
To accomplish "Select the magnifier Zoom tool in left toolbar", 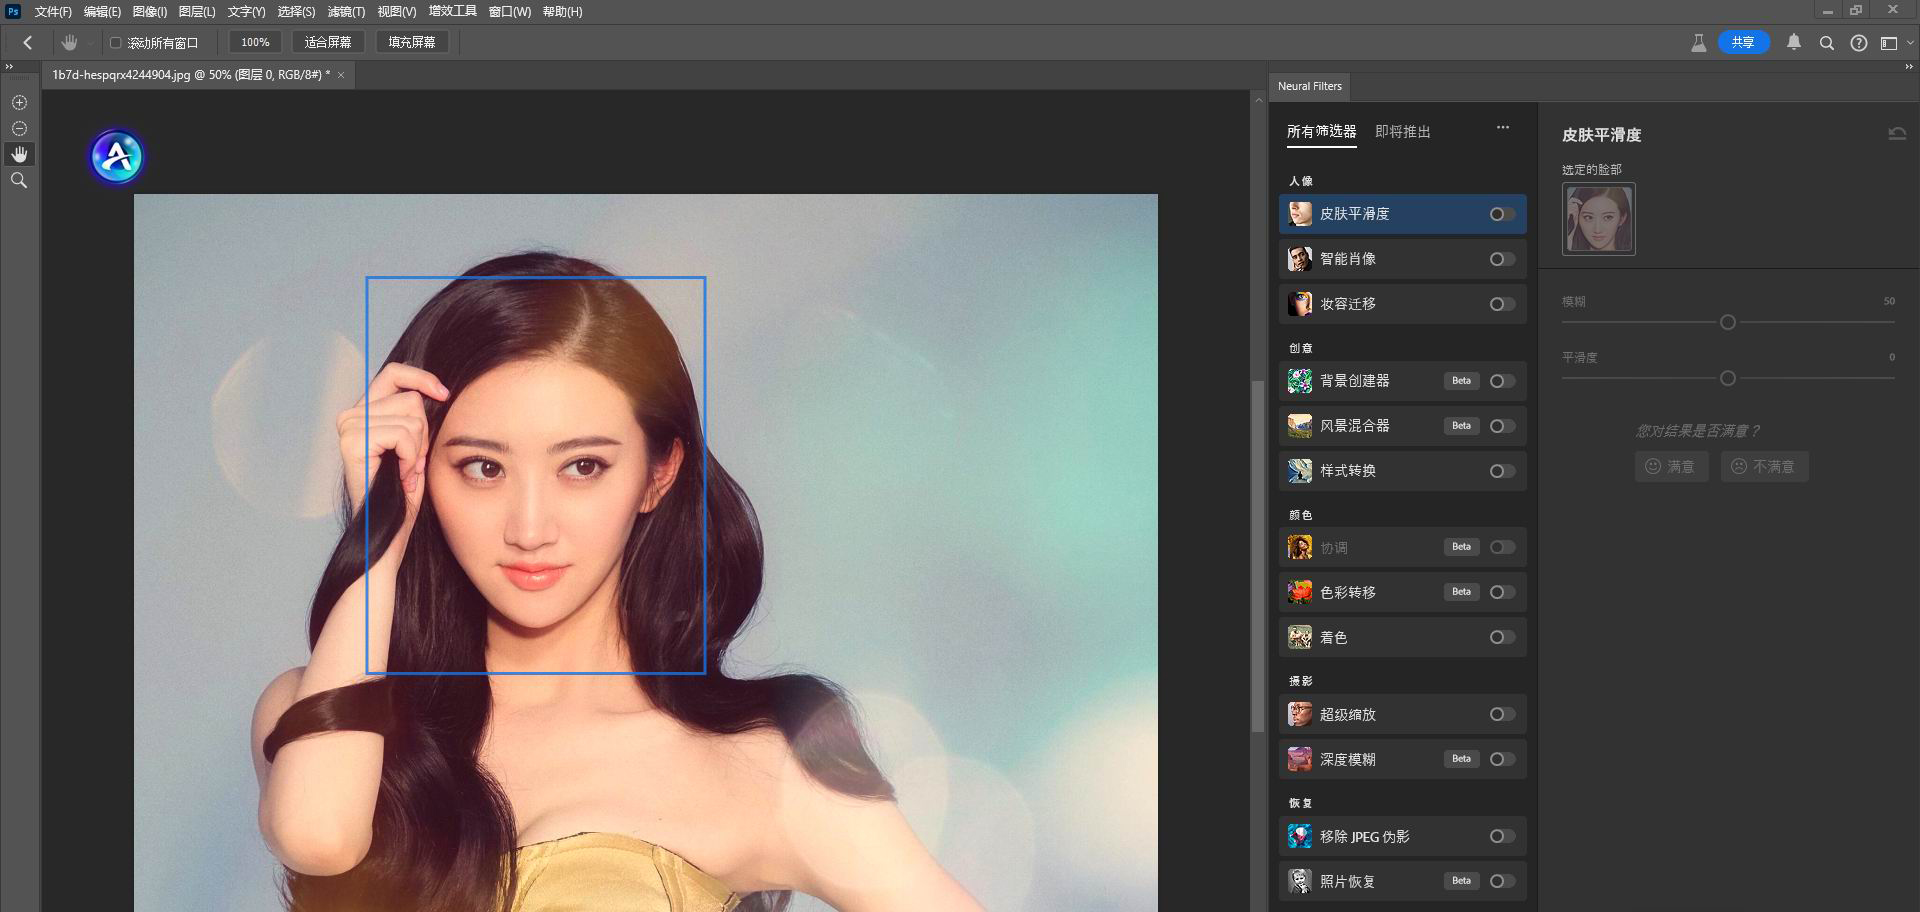I will coord(19,180).
